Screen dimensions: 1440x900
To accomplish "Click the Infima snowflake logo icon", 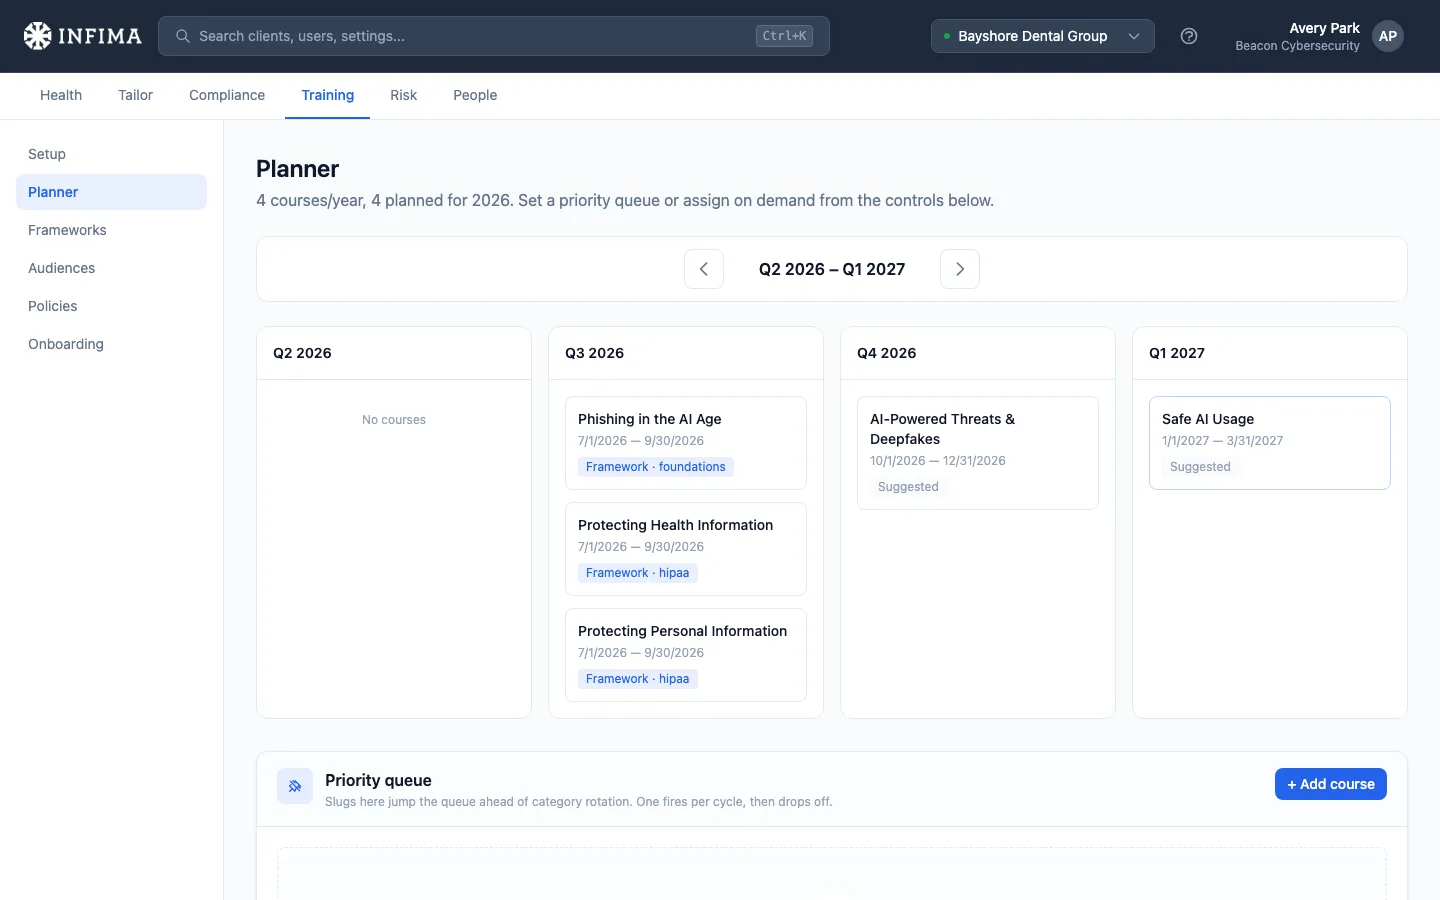I will pos(37,36).
